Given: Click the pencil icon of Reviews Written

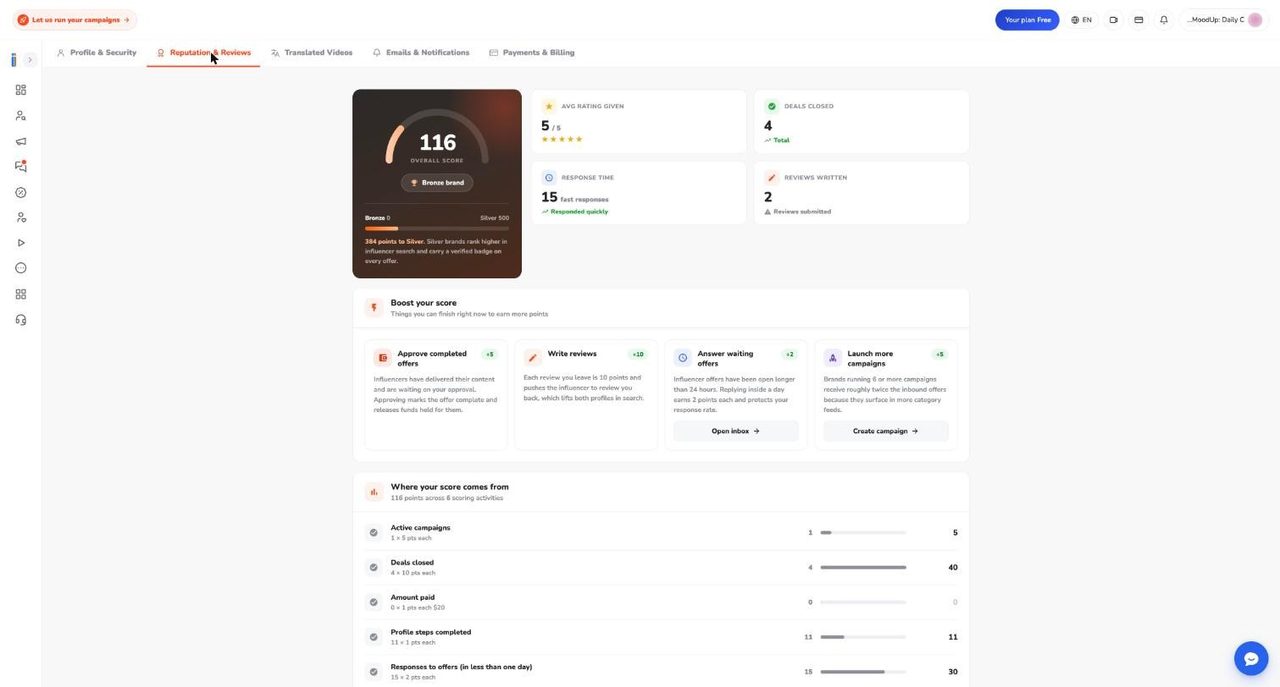Looking at the screenshot, I should (771, 178).
